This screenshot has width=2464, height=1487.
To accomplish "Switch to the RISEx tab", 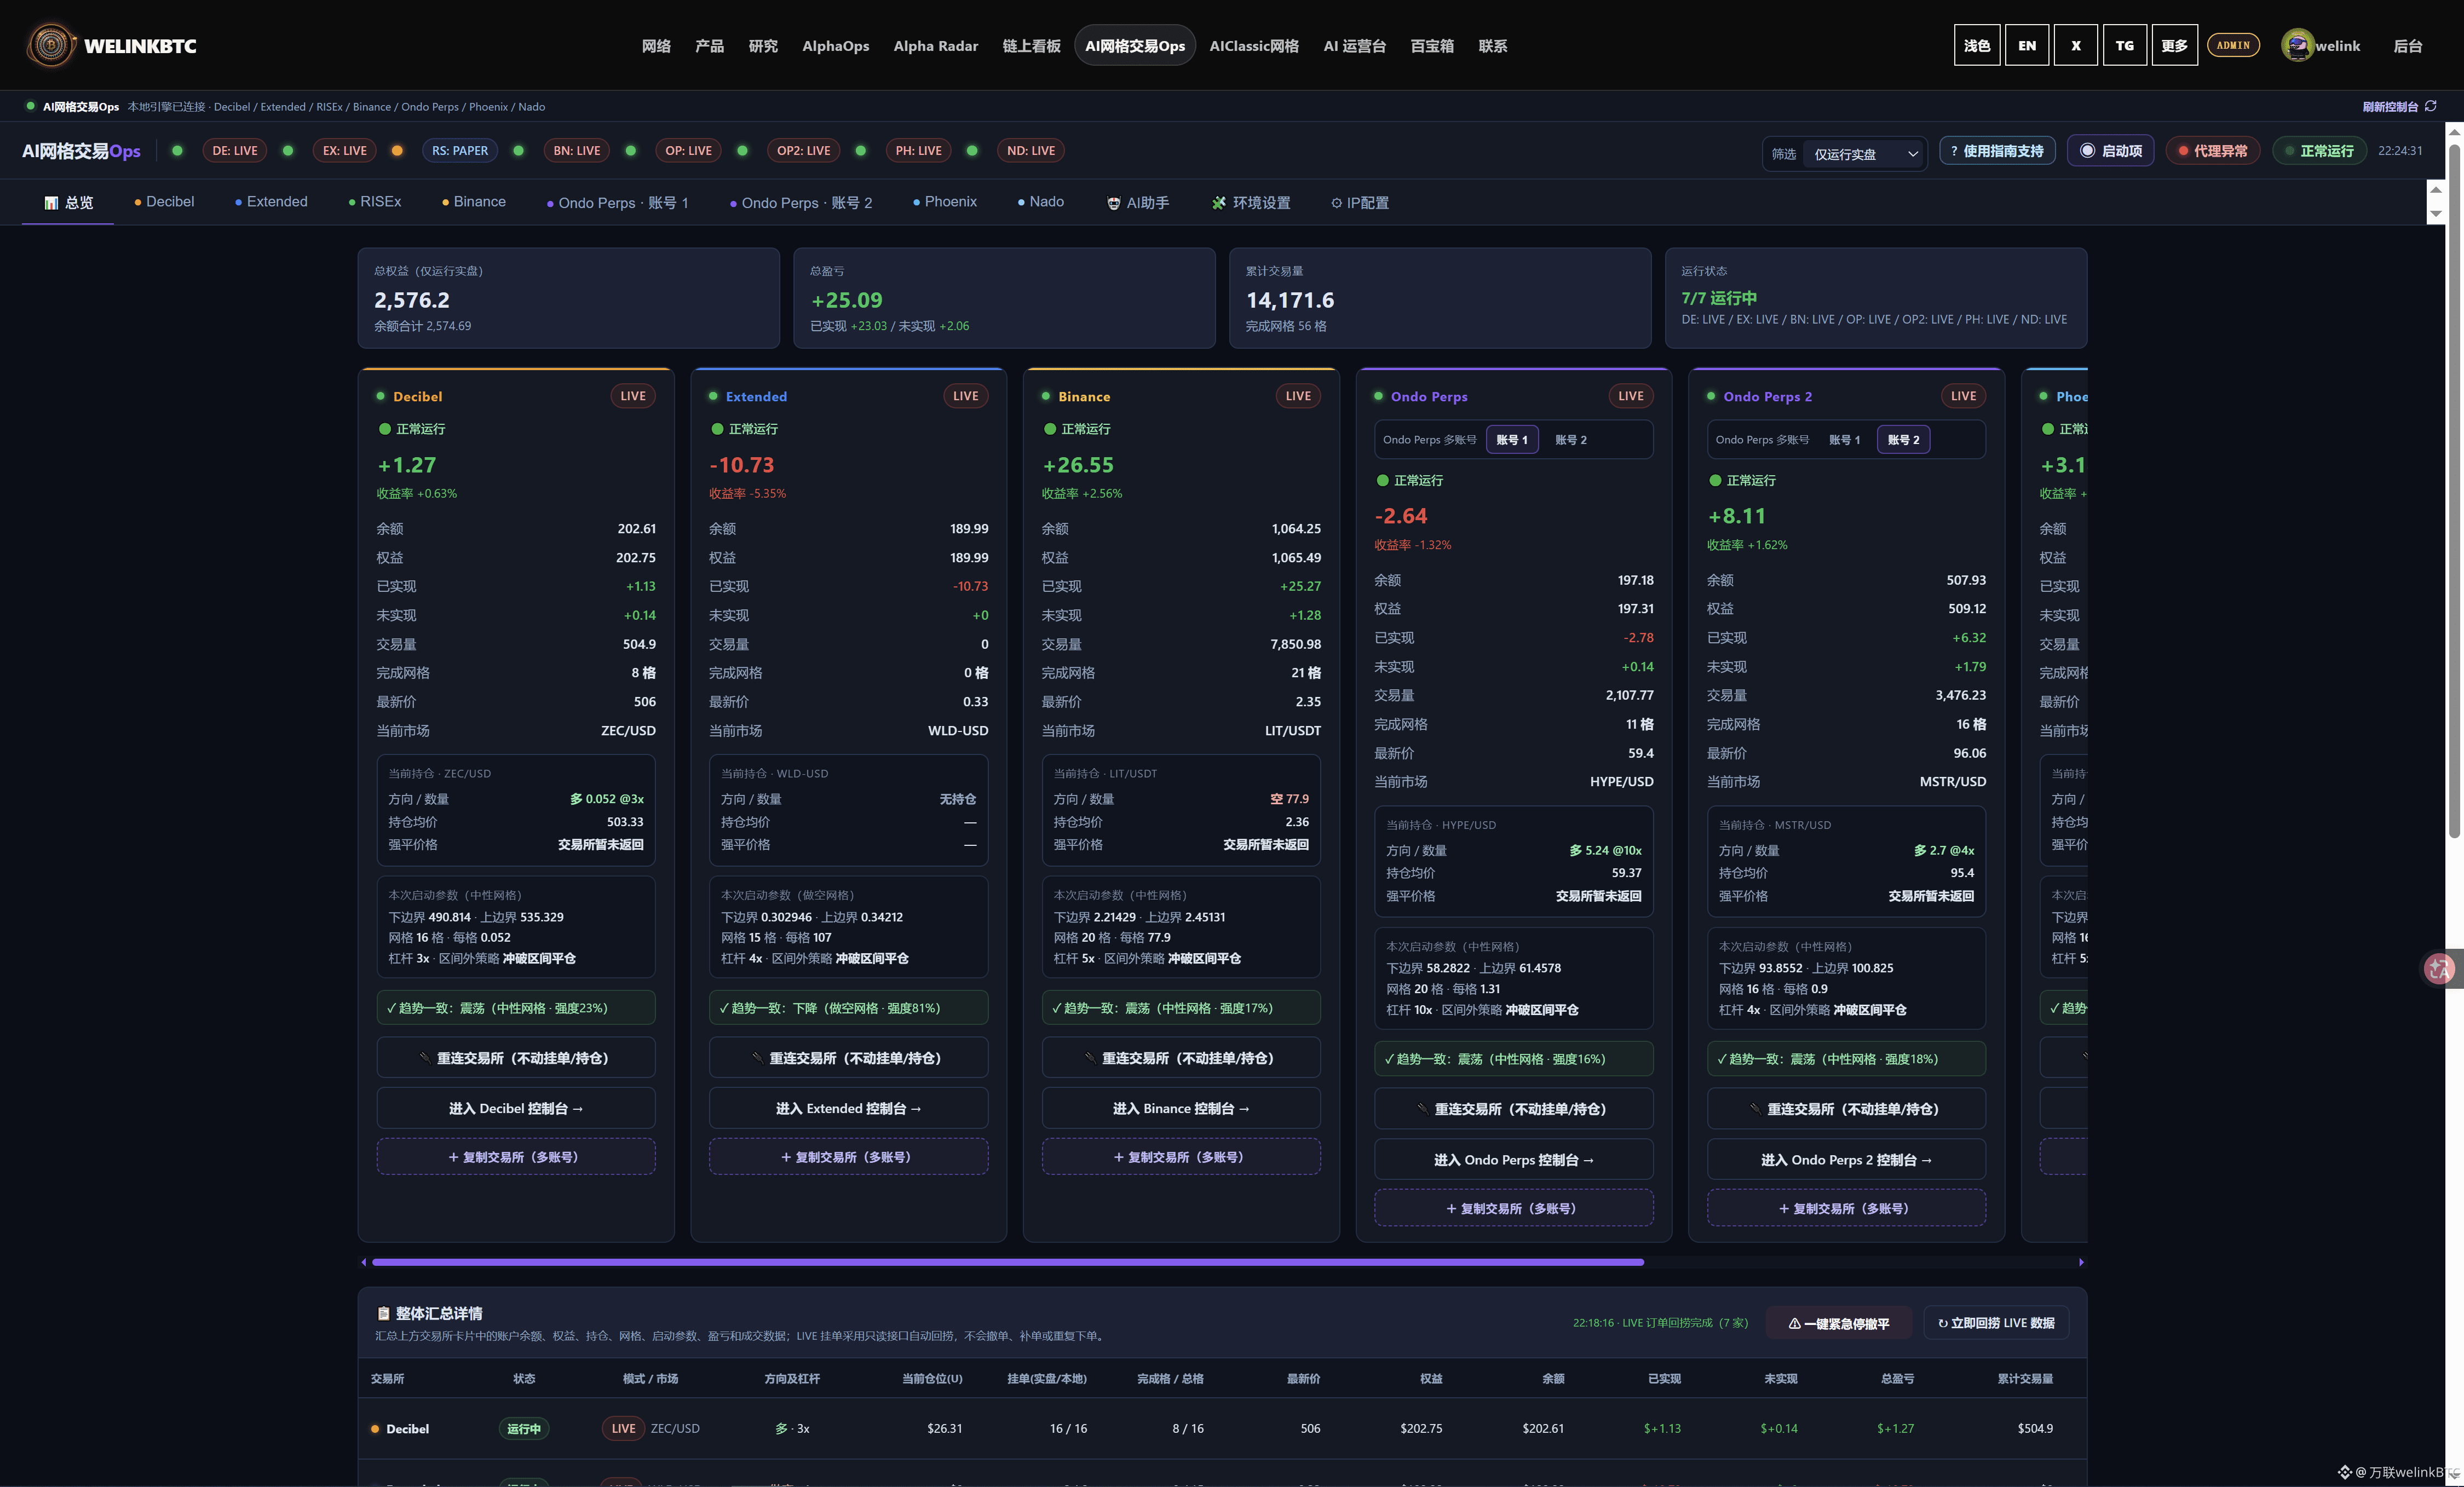I will [x=375, y=202].
